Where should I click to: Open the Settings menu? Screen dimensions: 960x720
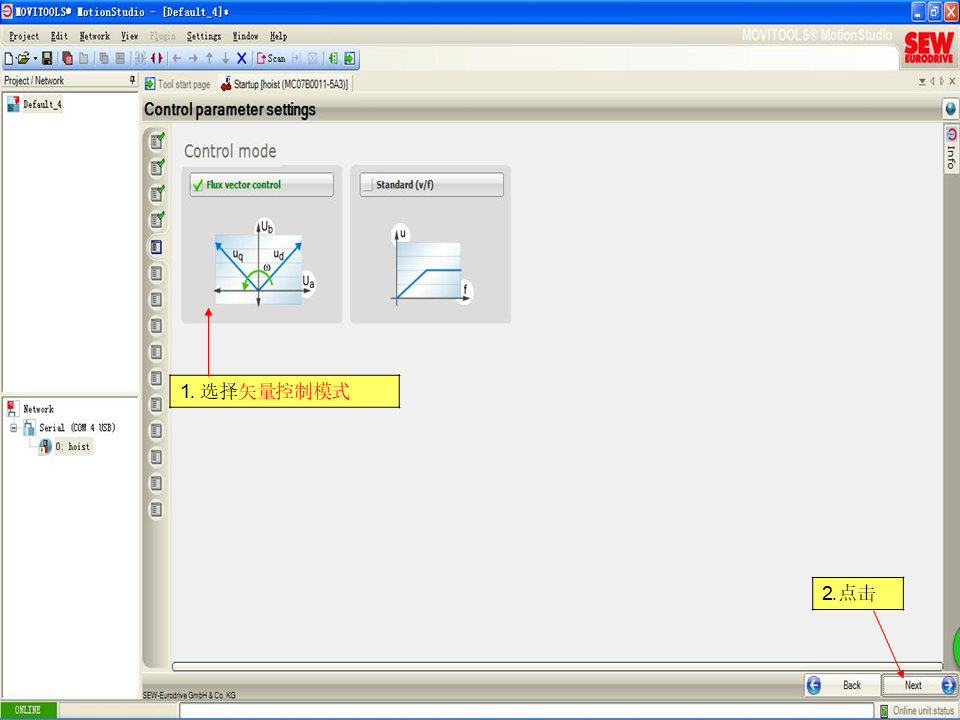click(203, 36)
